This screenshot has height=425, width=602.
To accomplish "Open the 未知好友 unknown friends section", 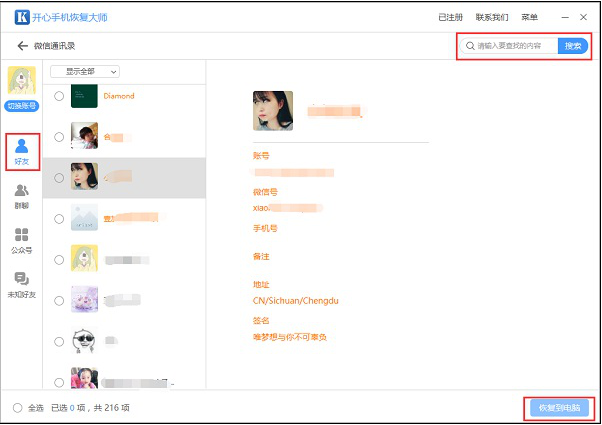I will [22, 285].
